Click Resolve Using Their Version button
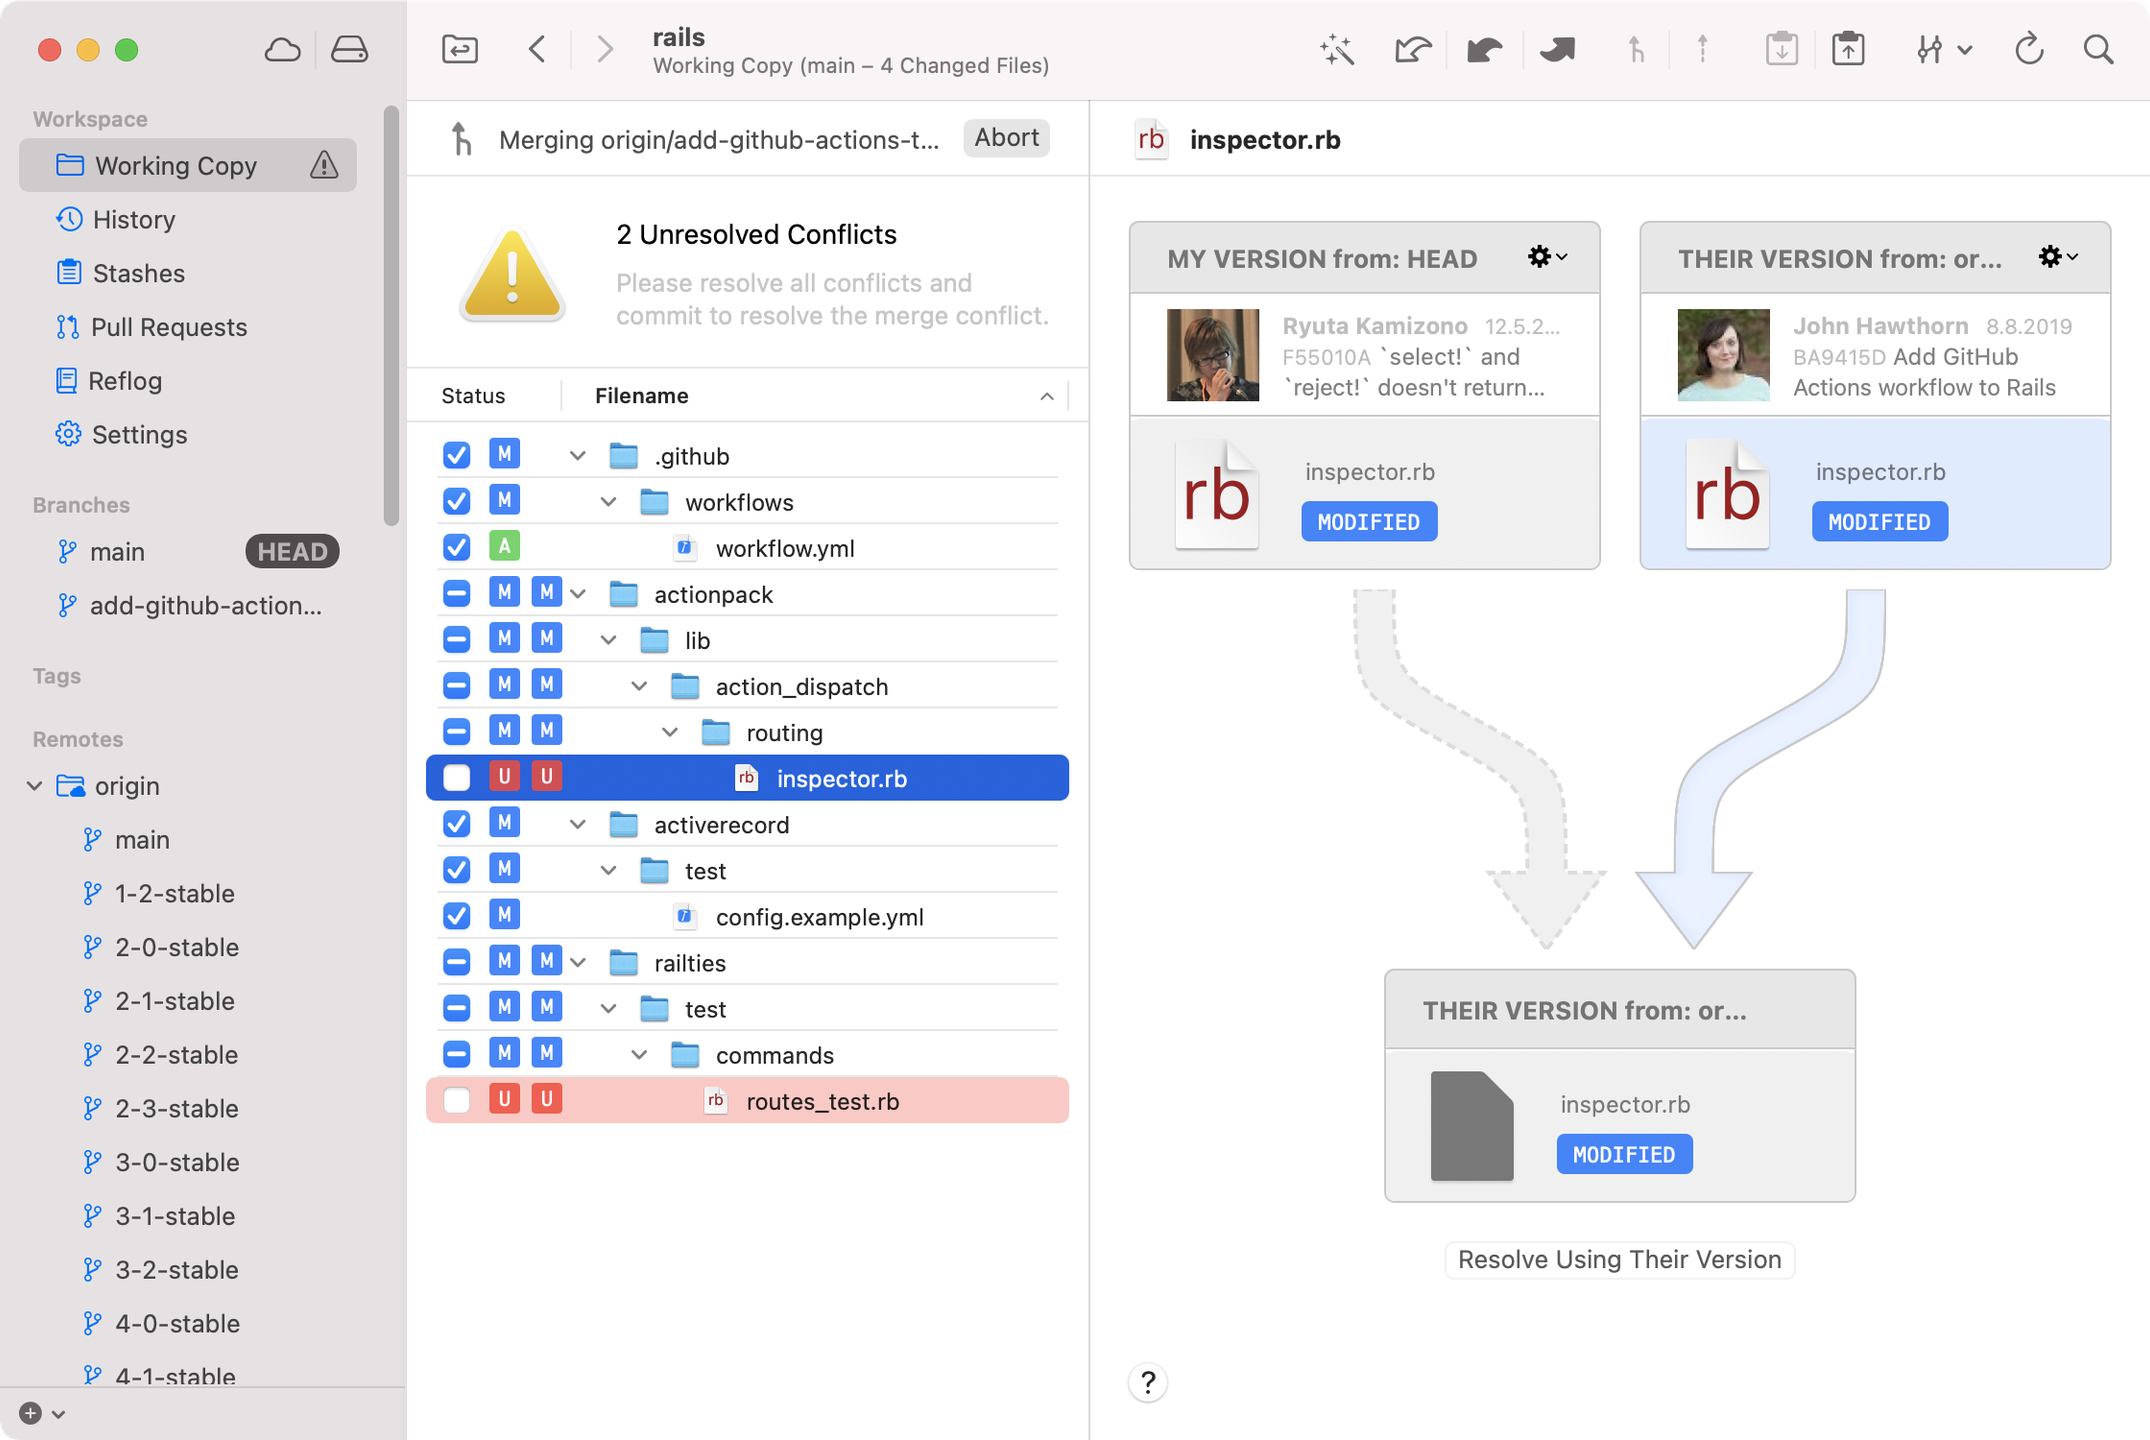Screen dimensions: 2150x1440 1619,1259
